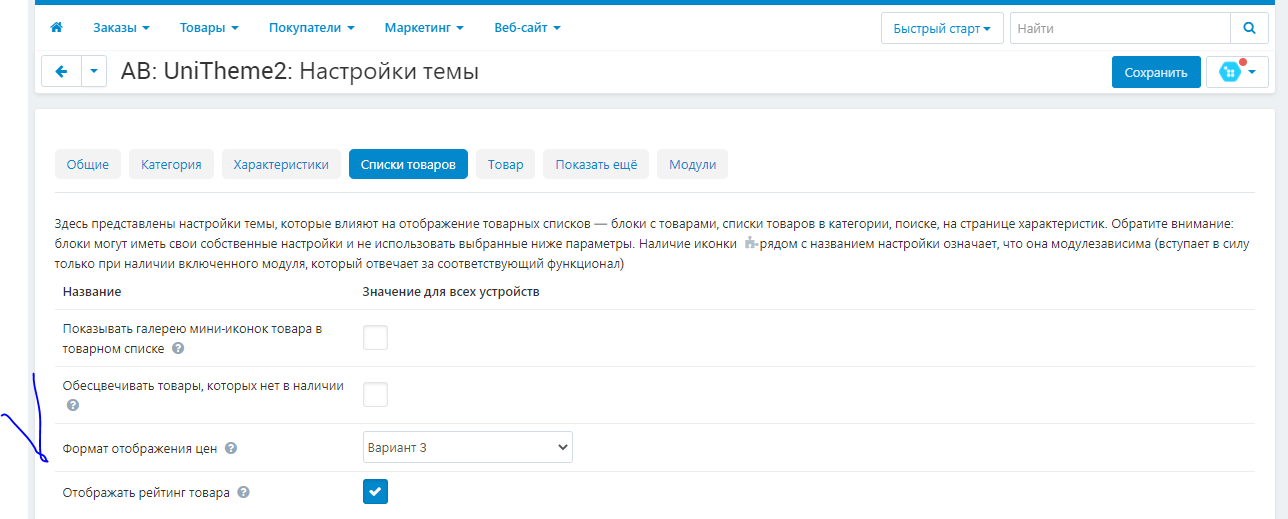
Task: Click help icon beside Формат отображения цен
Action: (231, 449)
